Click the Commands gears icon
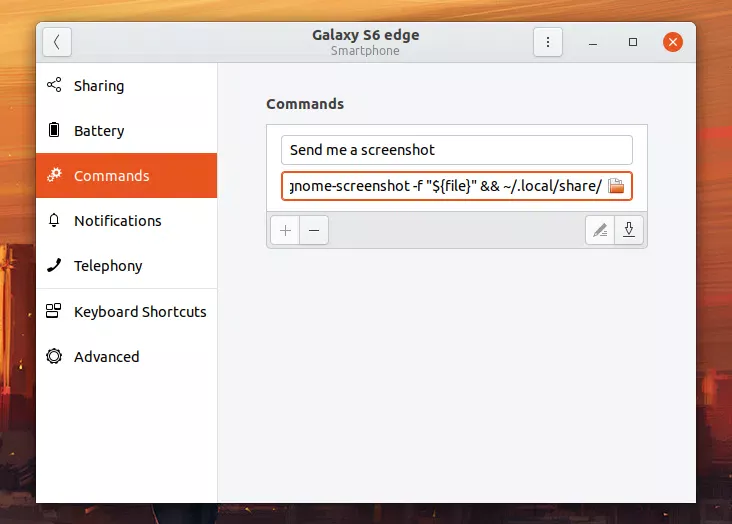 [x=54, y=175]
